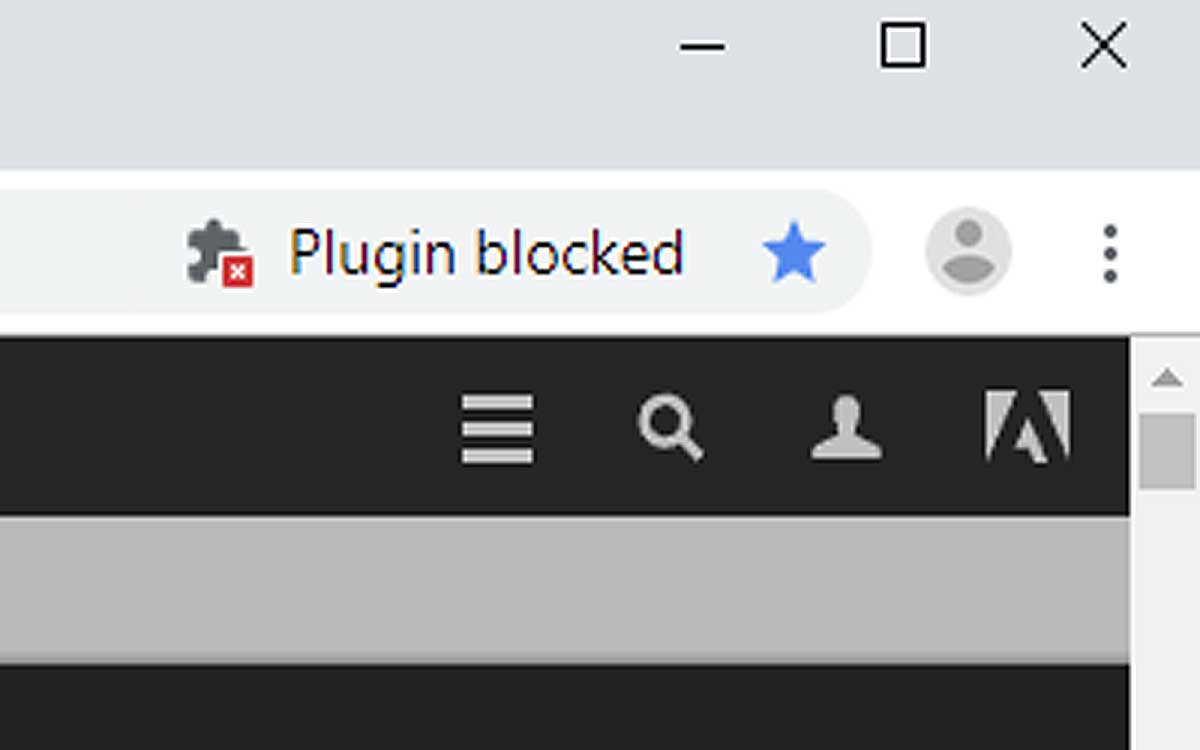Close the browser window
Screen dimensions: 1200x750
(x=1104, y=46)
